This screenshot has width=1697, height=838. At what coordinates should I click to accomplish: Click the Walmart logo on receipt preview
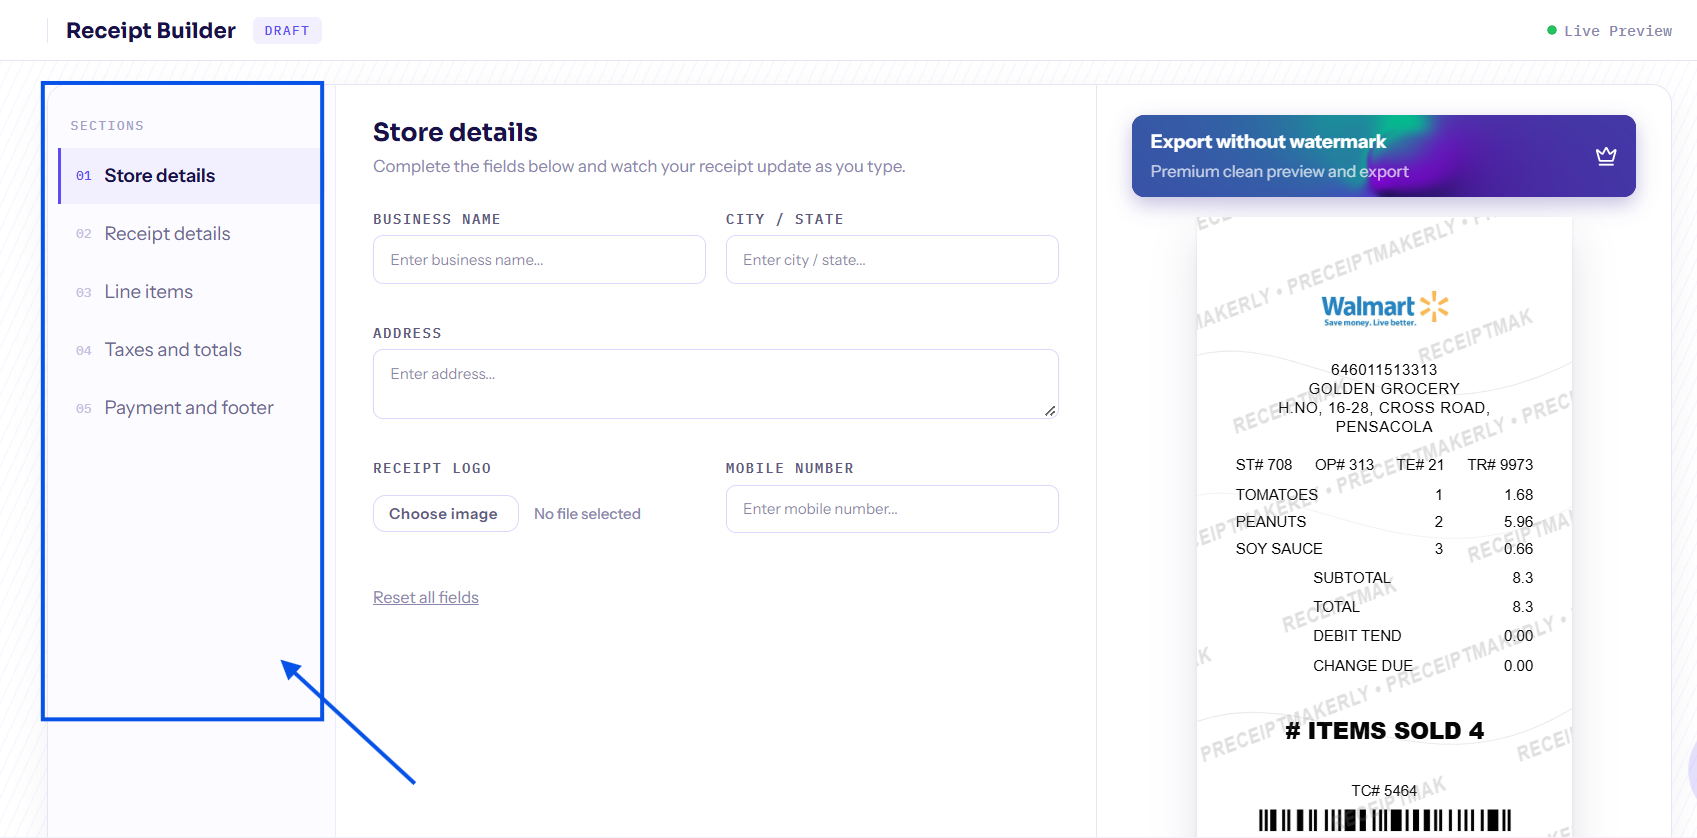coord(1385,308)
